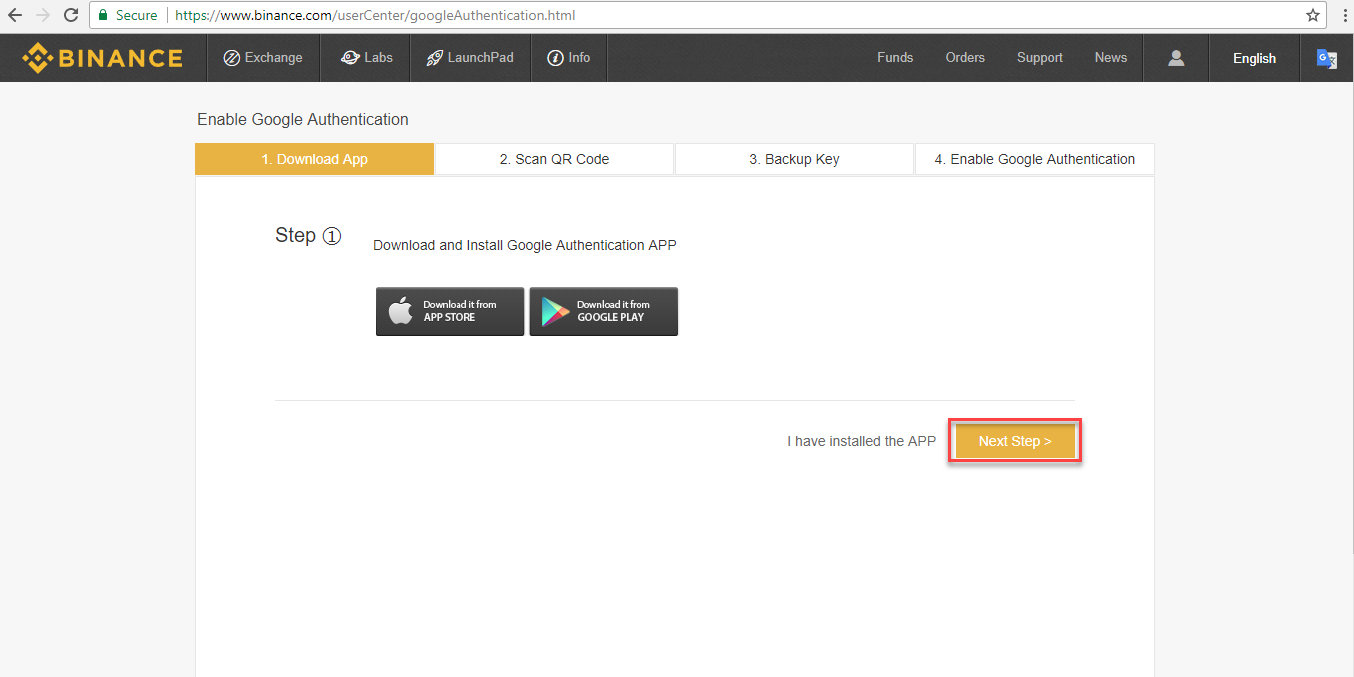Open the English language dropdown

pyautogui.click(x=1254, y=58)
